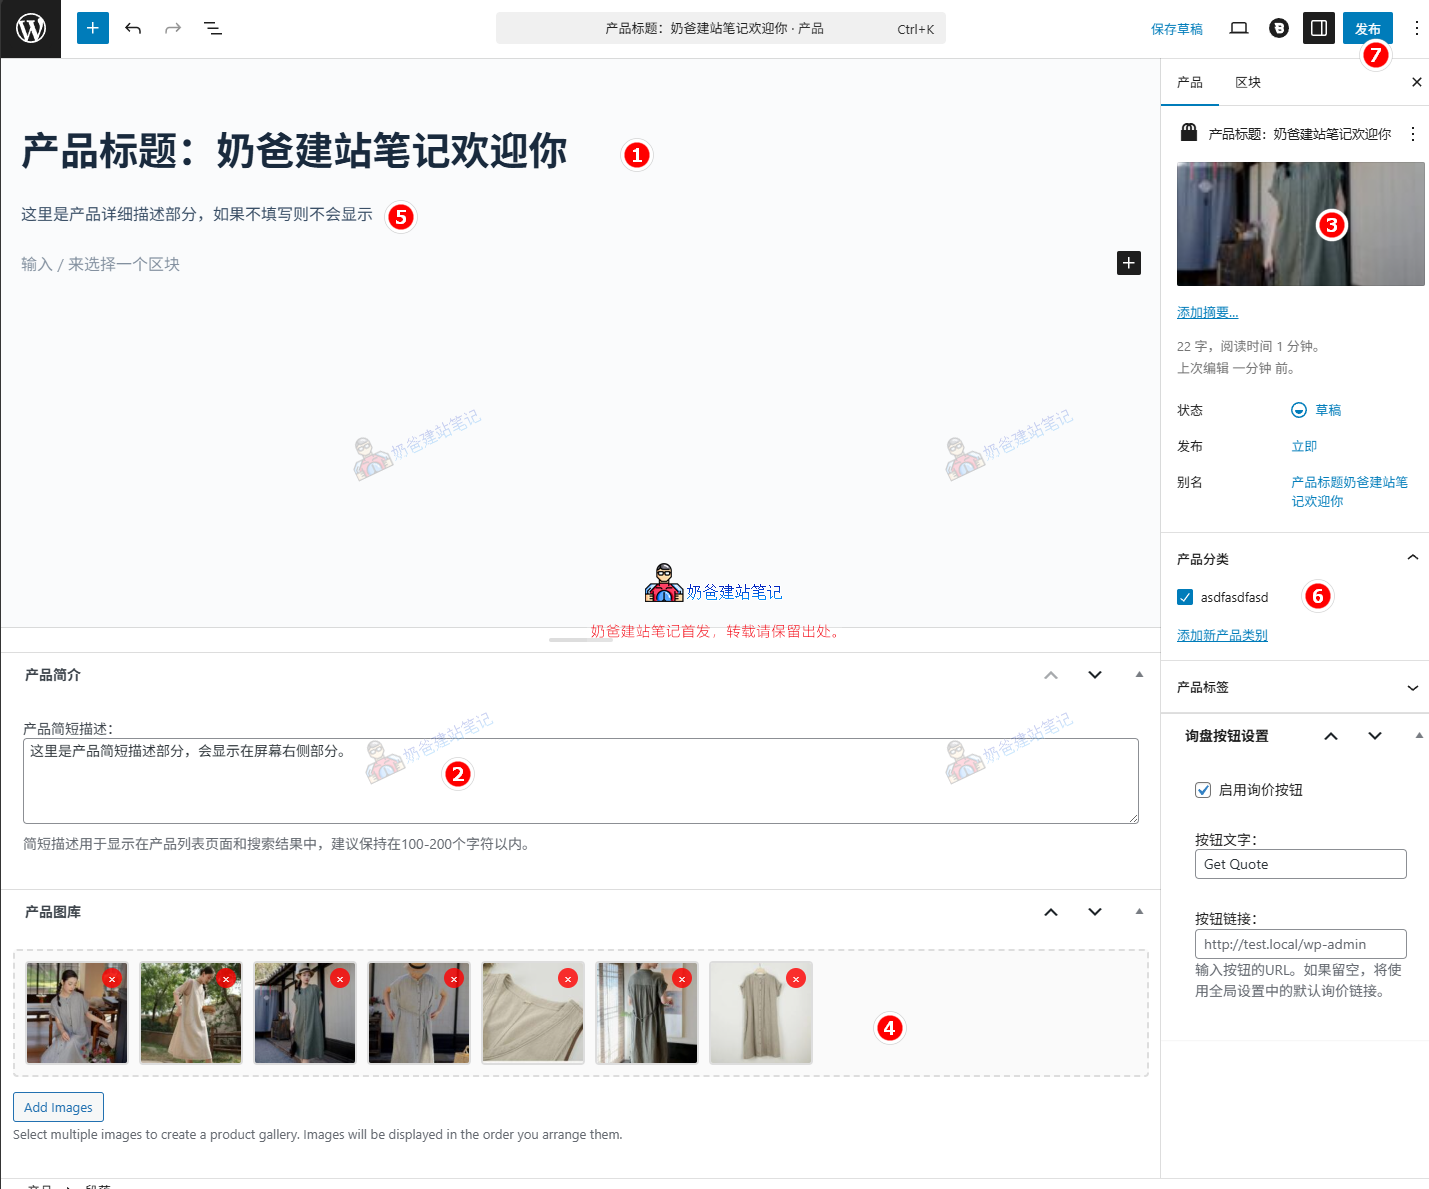The image size is (1429, 1189).
Task: Toggle the settings sidebar panel icon
Action: pos(1318,28)
